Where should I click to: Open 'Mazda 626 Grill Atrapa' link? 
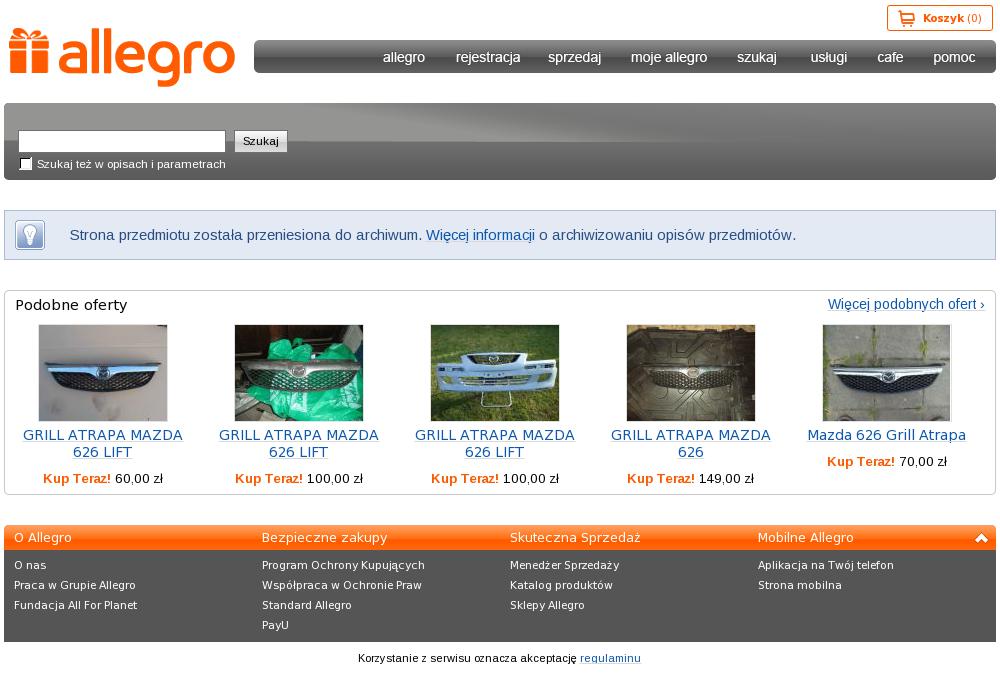(x=886, y=435)
